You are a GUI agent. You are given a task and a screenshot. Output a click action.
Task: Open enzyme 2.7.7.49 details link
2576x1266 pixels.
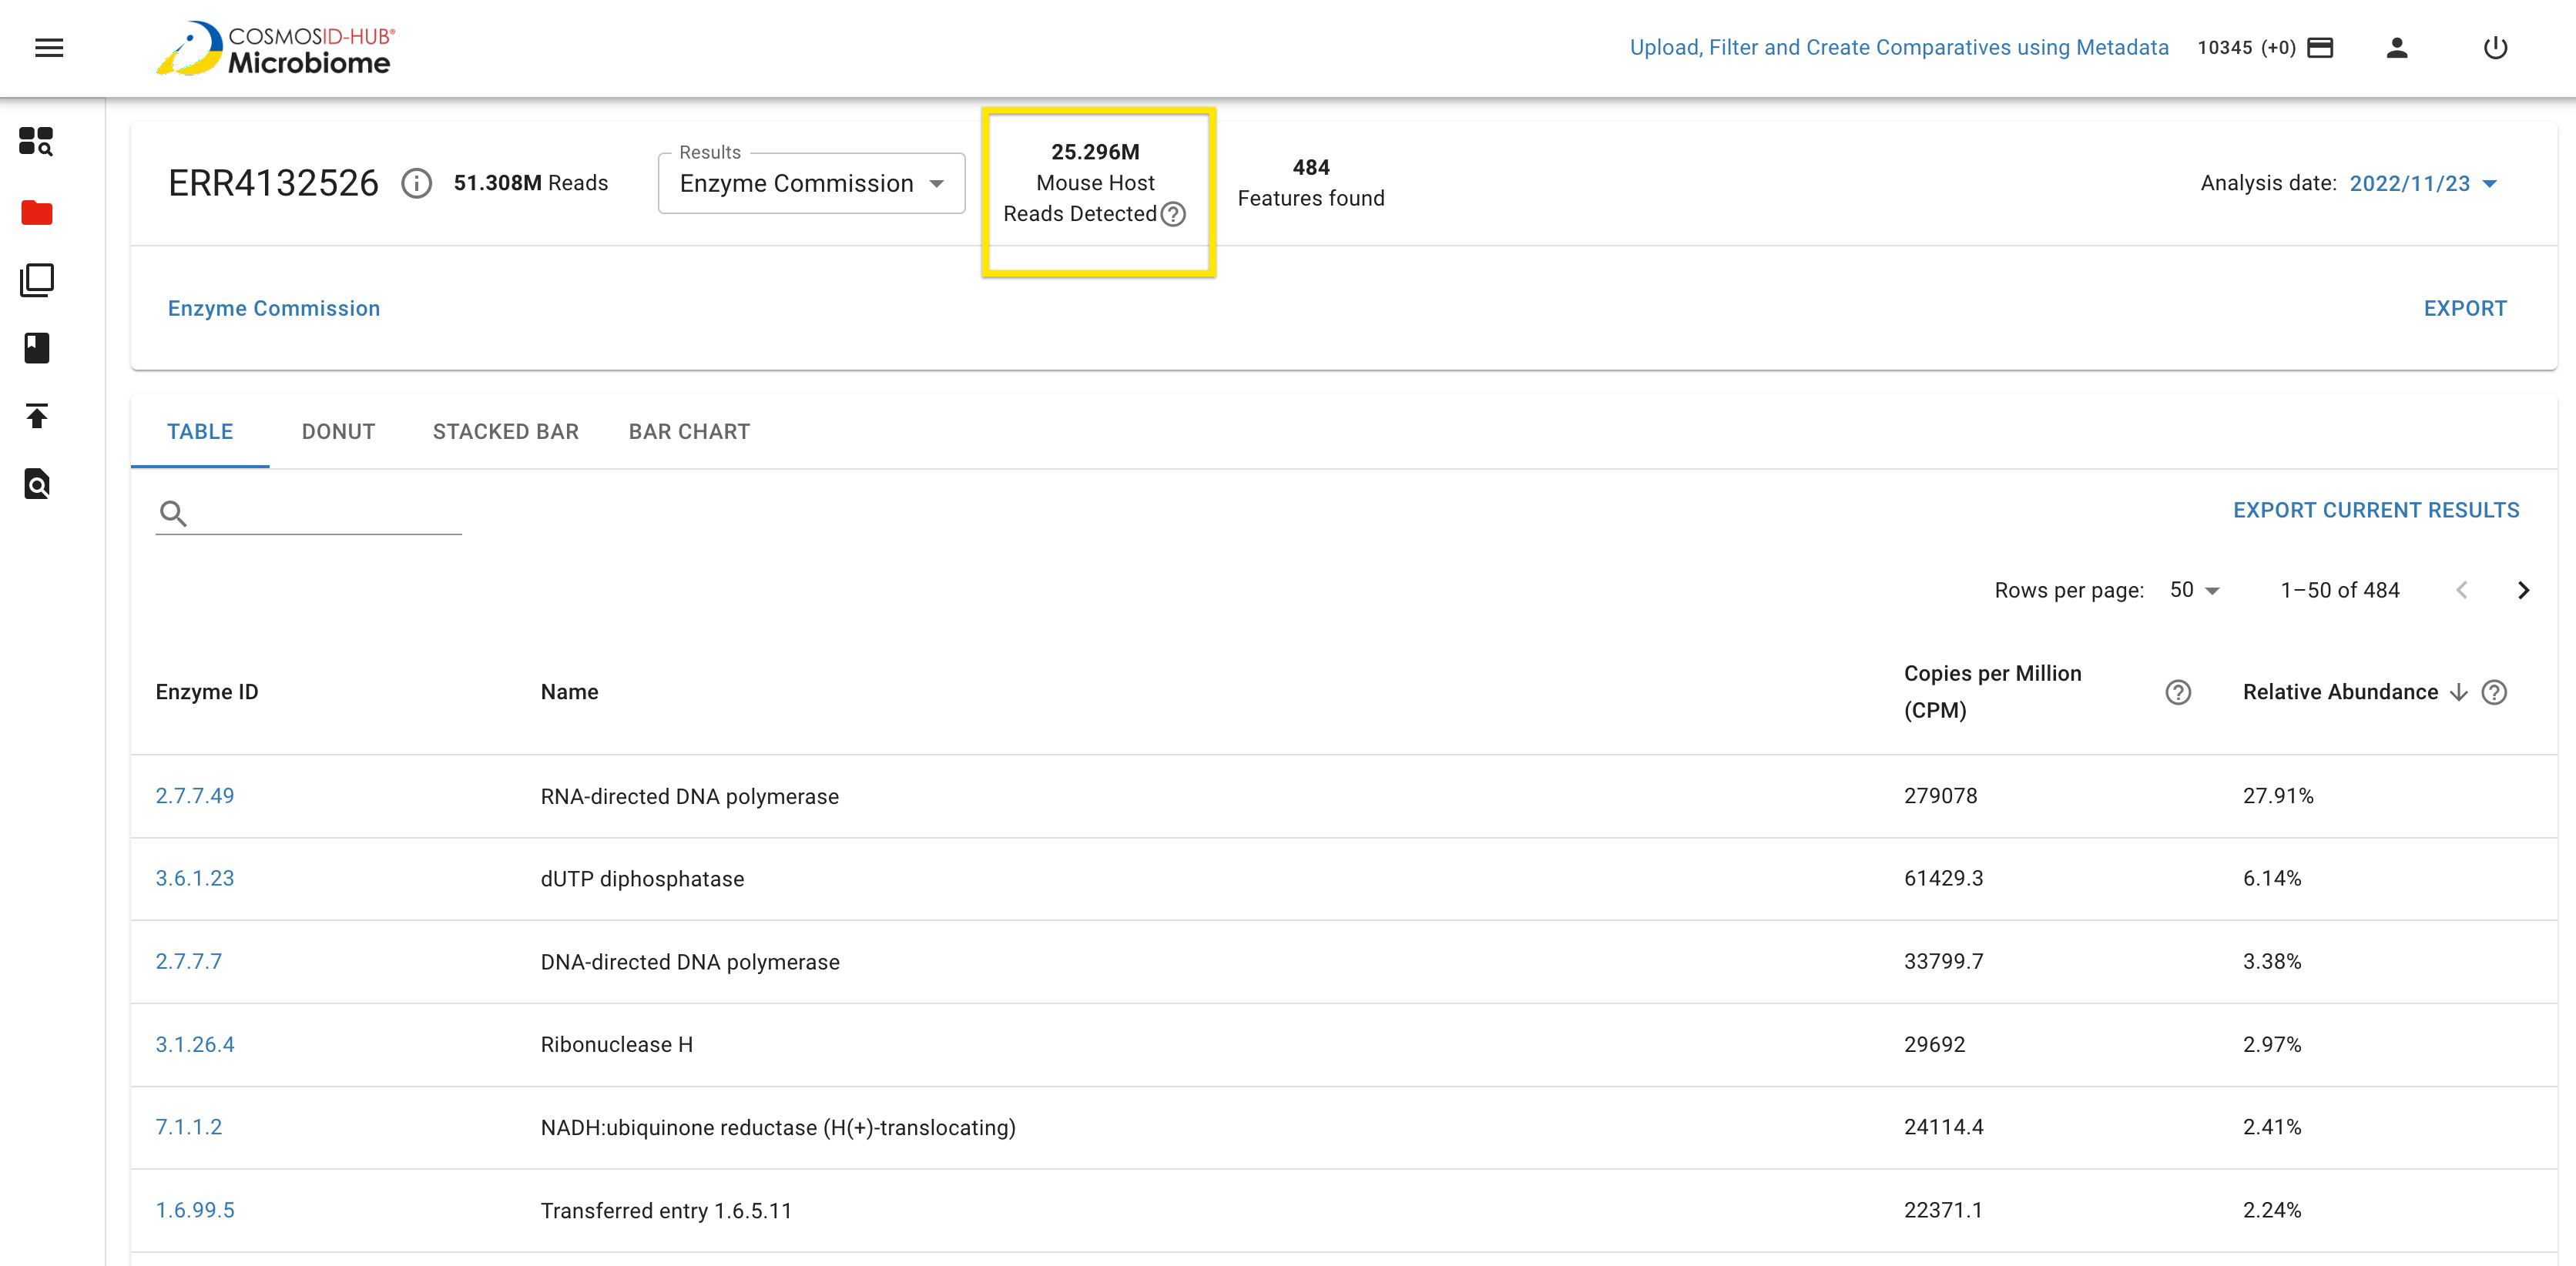[195, 796]
